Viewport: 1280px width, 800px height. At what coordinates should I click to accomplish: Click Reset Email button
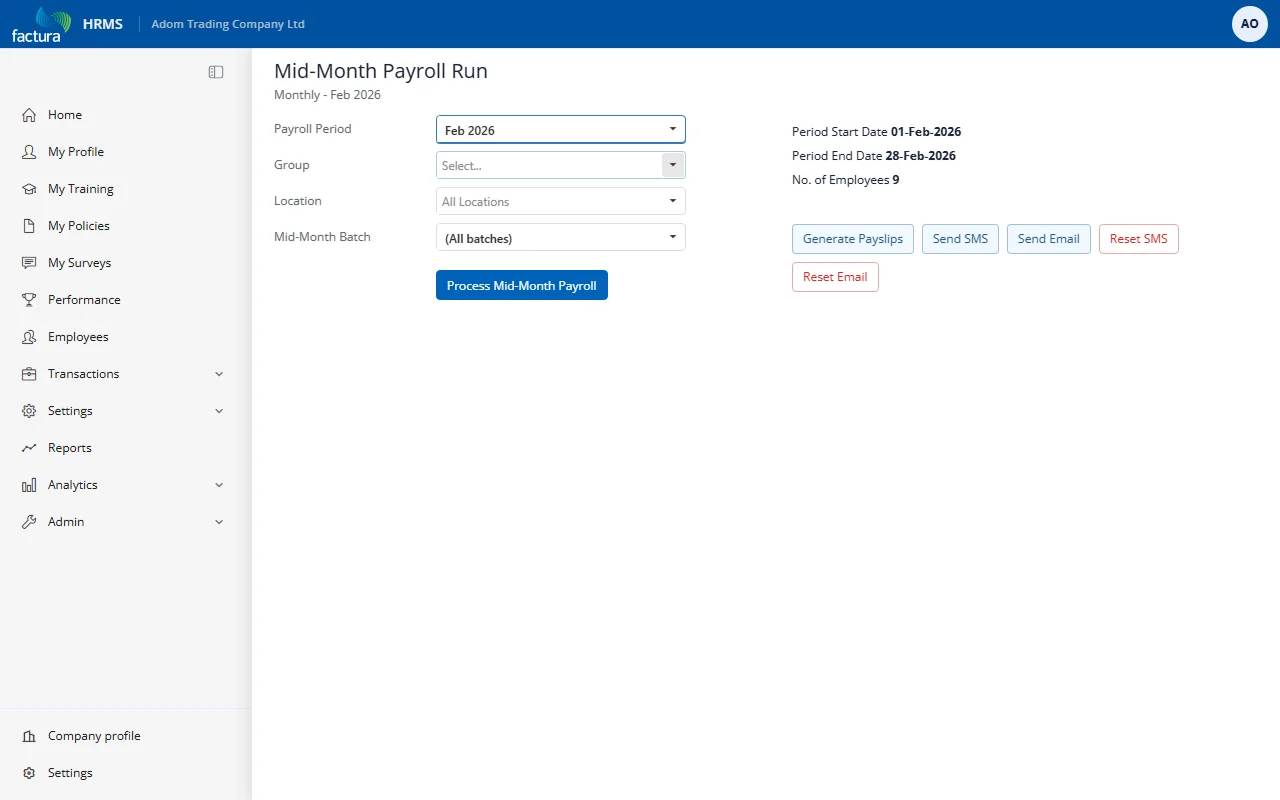tap(835, 277)
